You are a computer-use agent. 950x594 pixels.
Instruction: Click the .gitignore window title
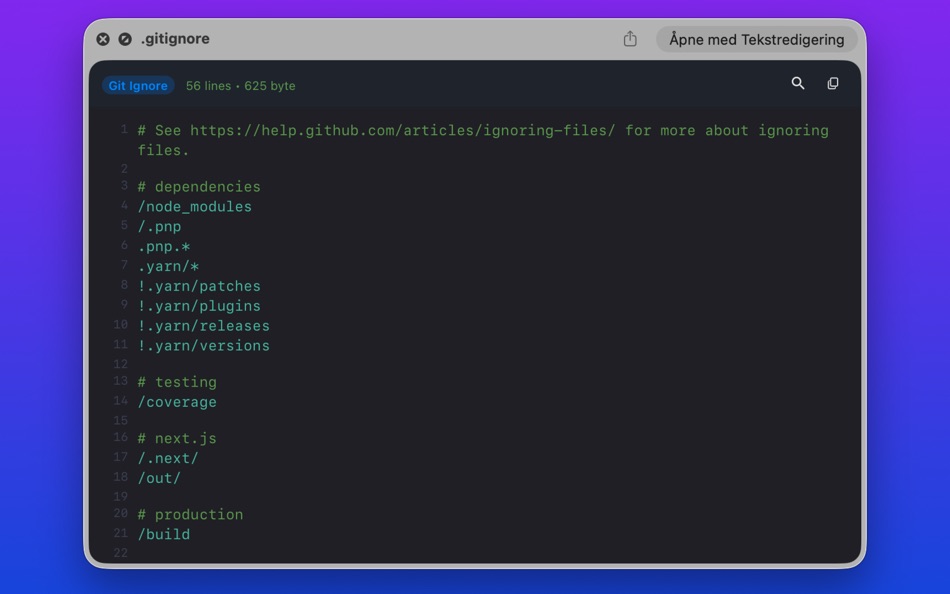(175, 39)
